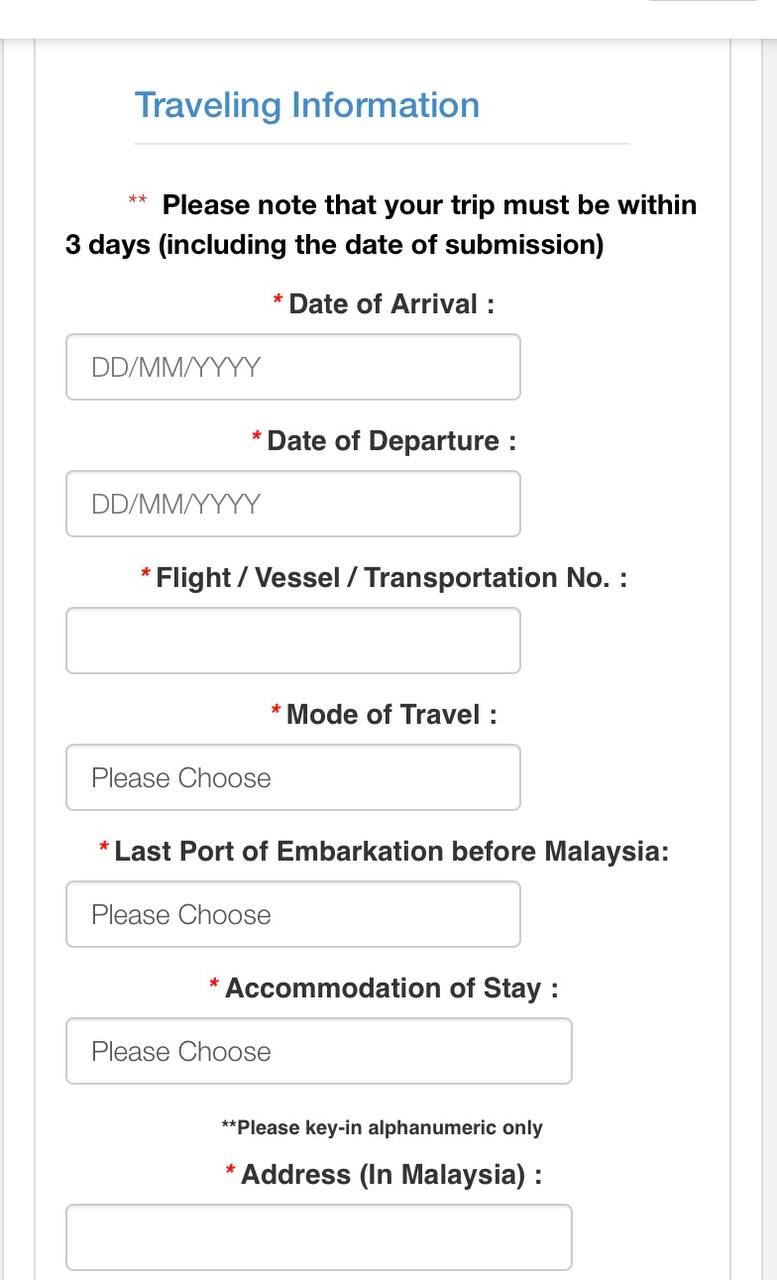
Task: Click the "Date of Arrival :" label text
Action: click(391, 304)
